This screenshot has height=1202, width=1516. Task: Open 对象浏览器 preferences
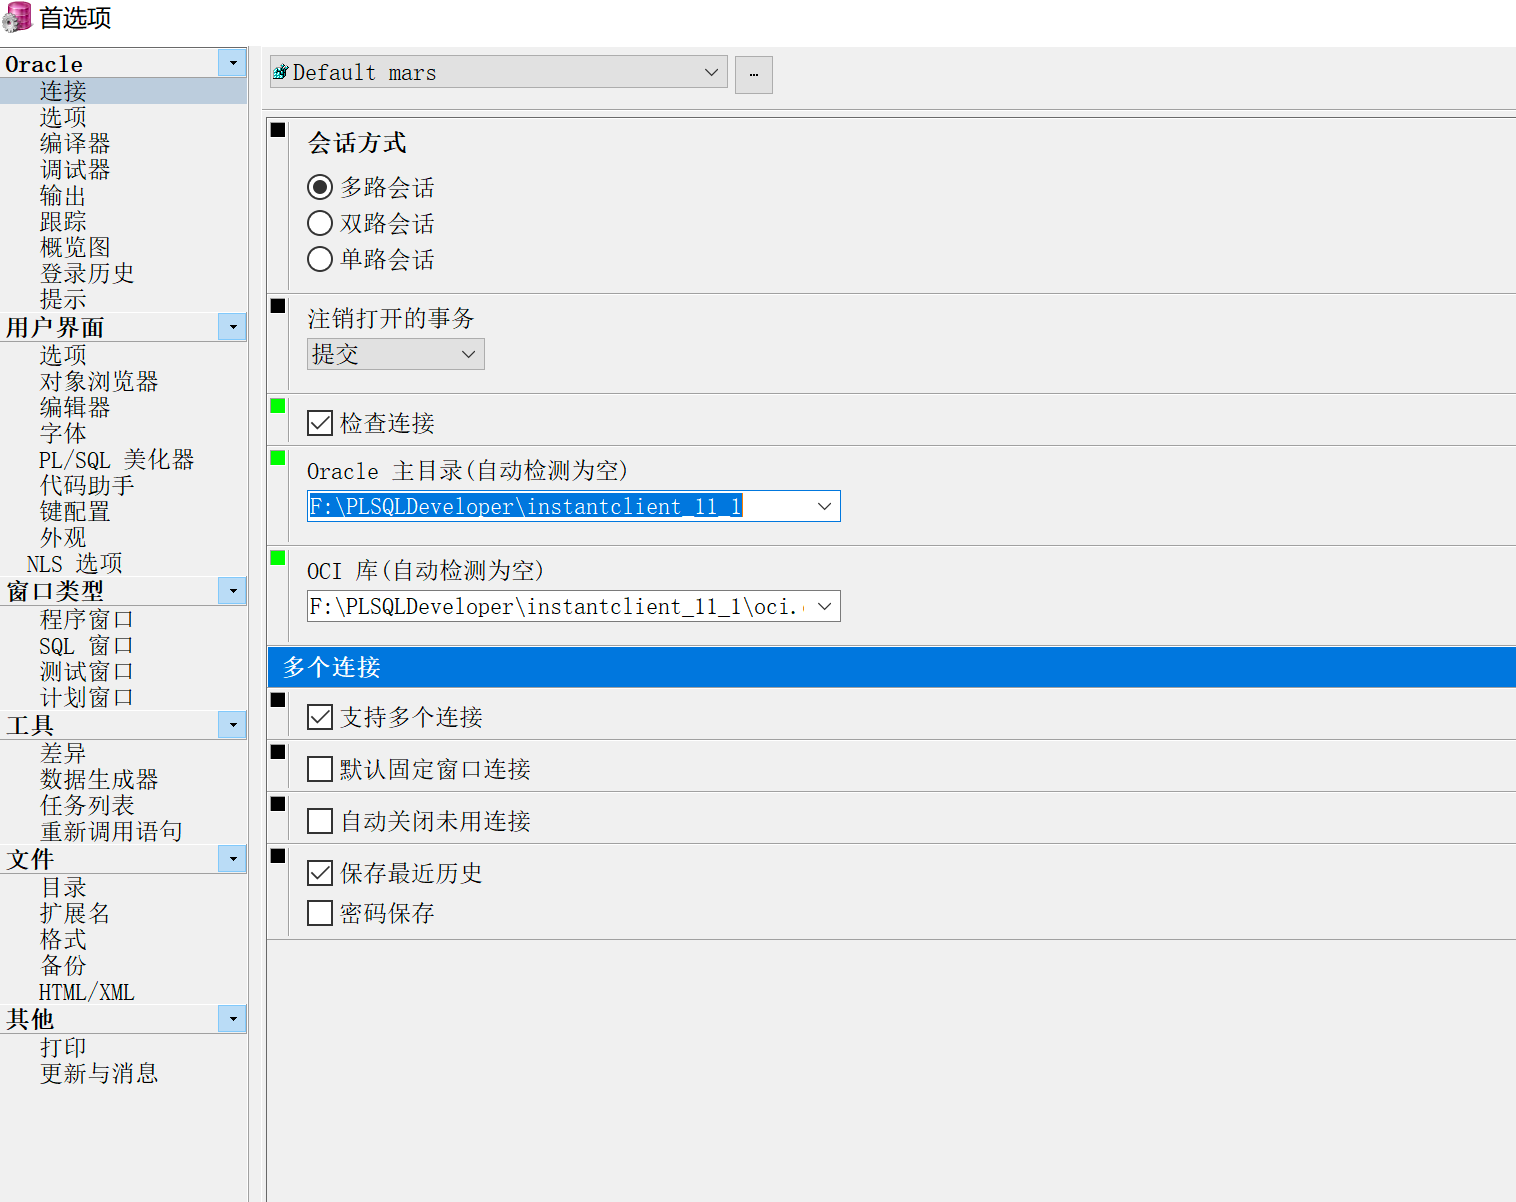(x=99, y=381)
